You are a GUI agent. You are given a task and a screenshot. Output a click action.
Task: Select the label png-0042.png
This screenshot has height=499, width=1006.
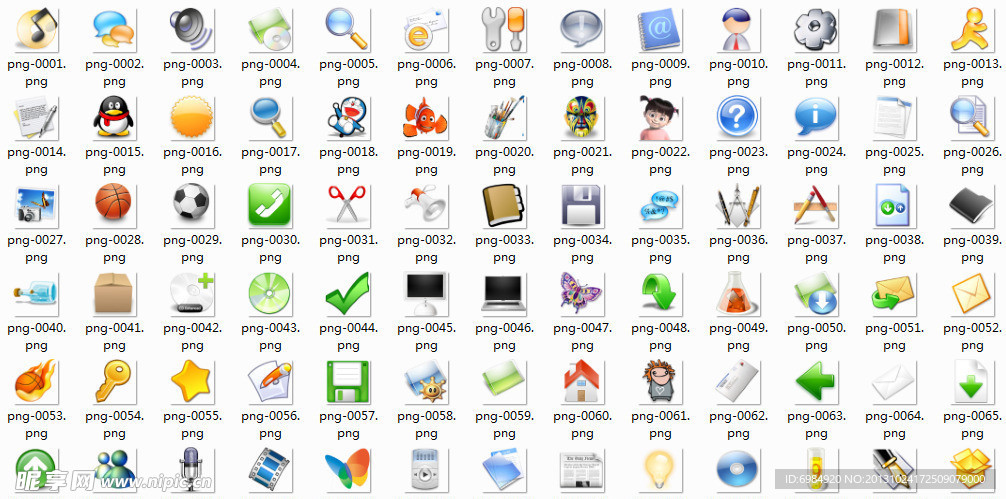click(192, 337)
